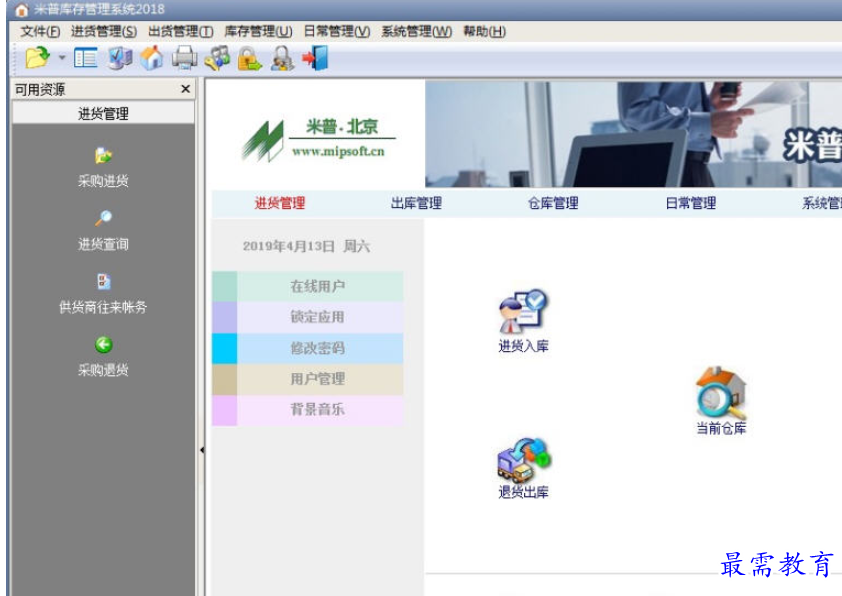Click the exit door toolbar icon
This screenshot has height=596, width=842.
pos(315,58)
